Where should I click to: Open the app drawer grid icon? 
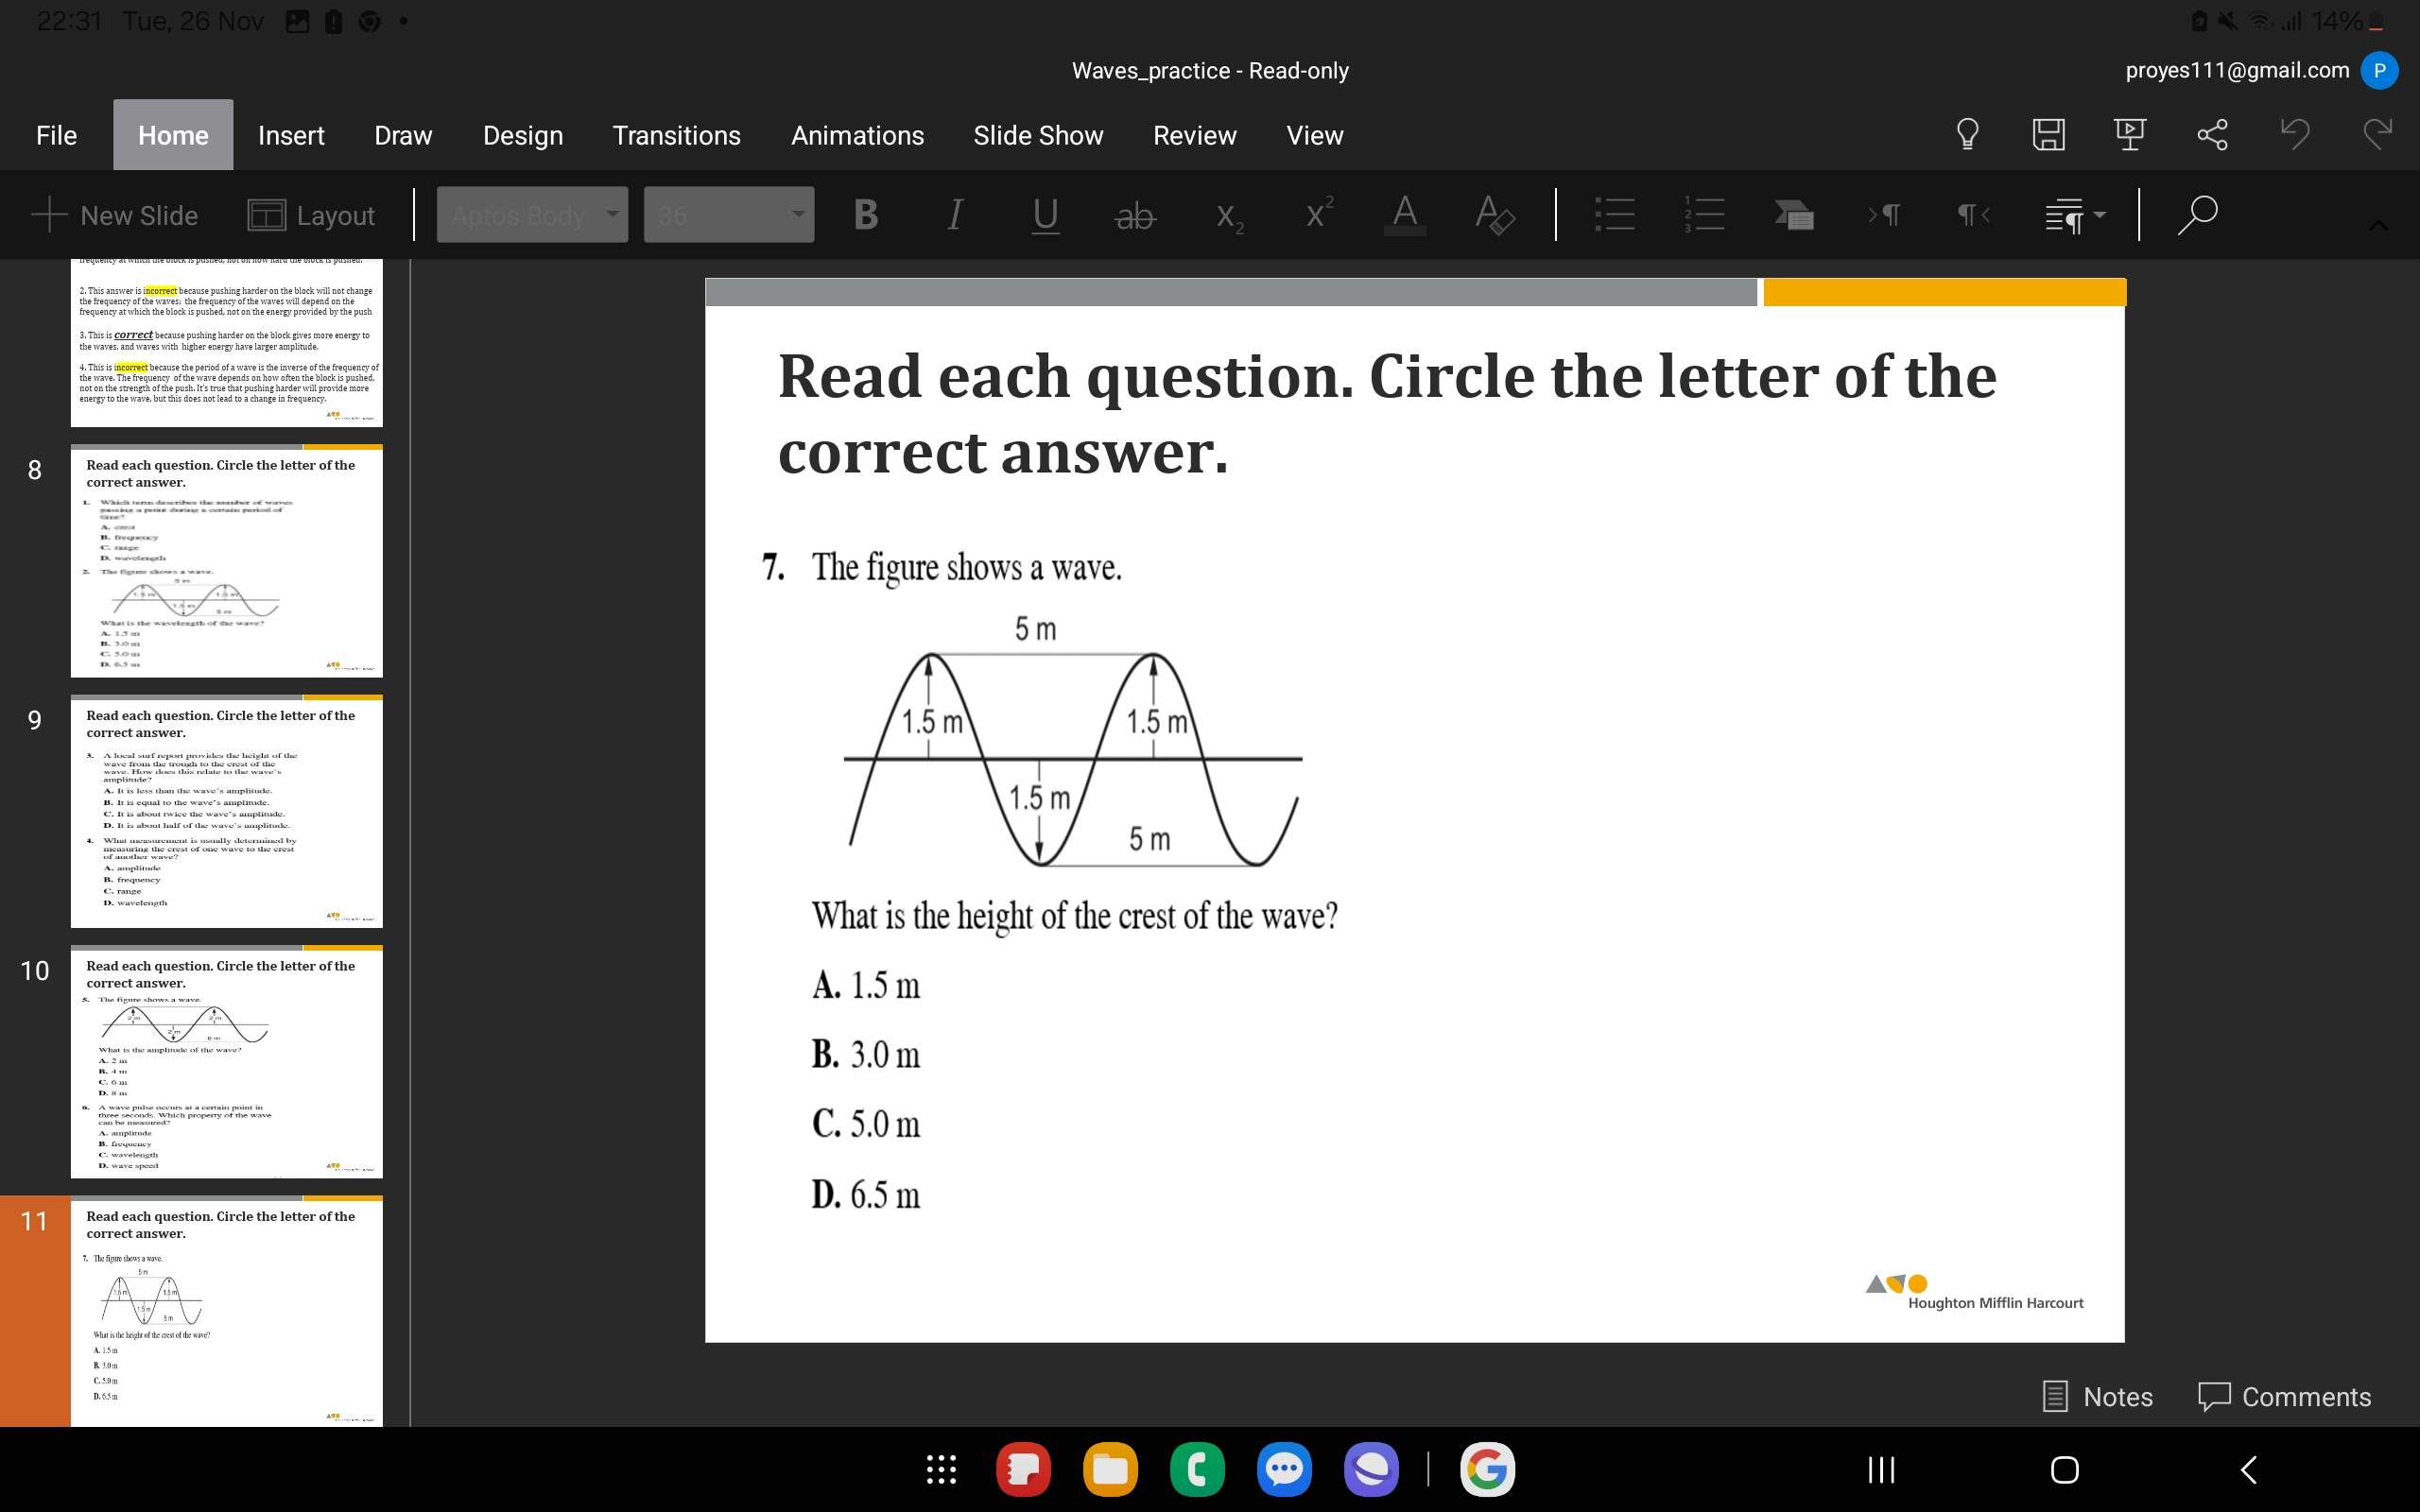[941, 1469]
